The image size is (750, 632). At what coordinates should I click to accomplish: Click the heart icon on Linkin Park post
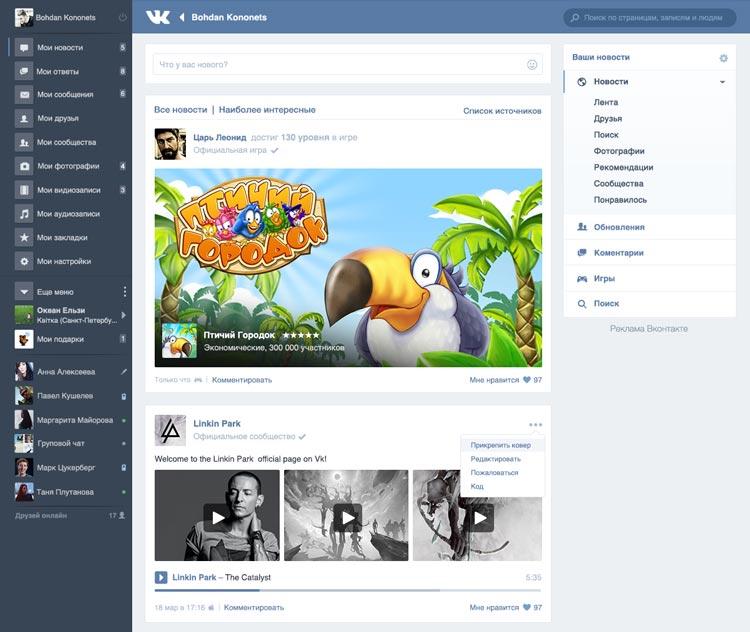[x=527, y=607]
